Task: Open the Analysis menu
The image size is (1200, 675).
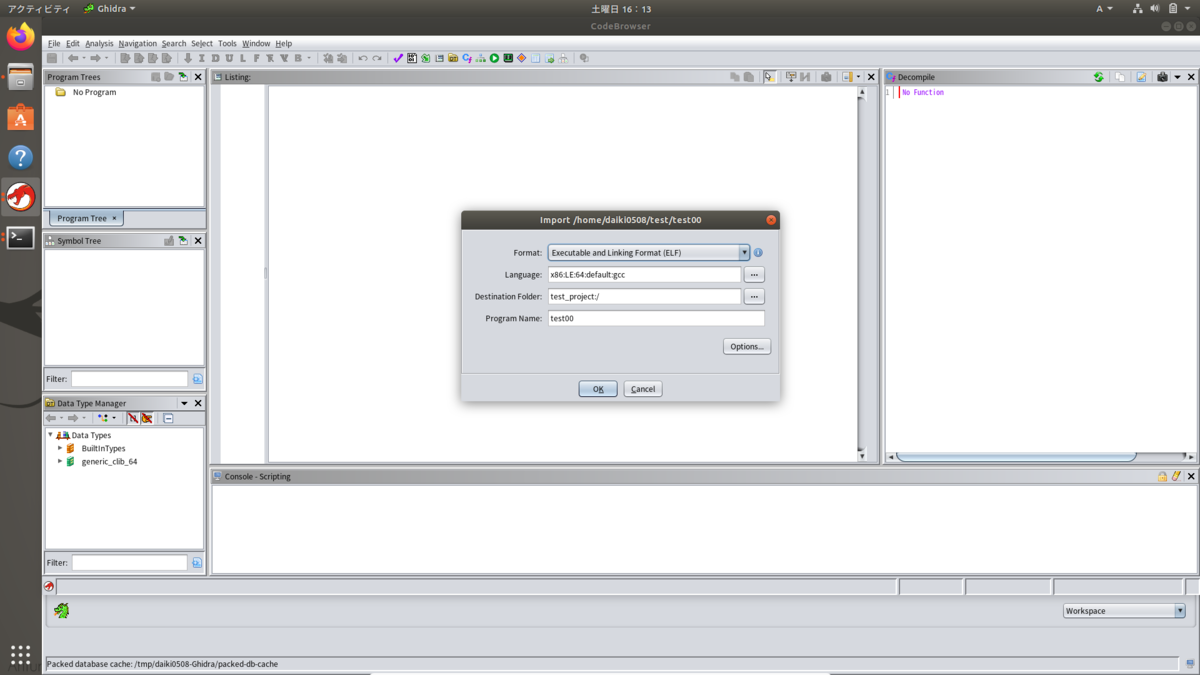Action: [x=99, y=44]
